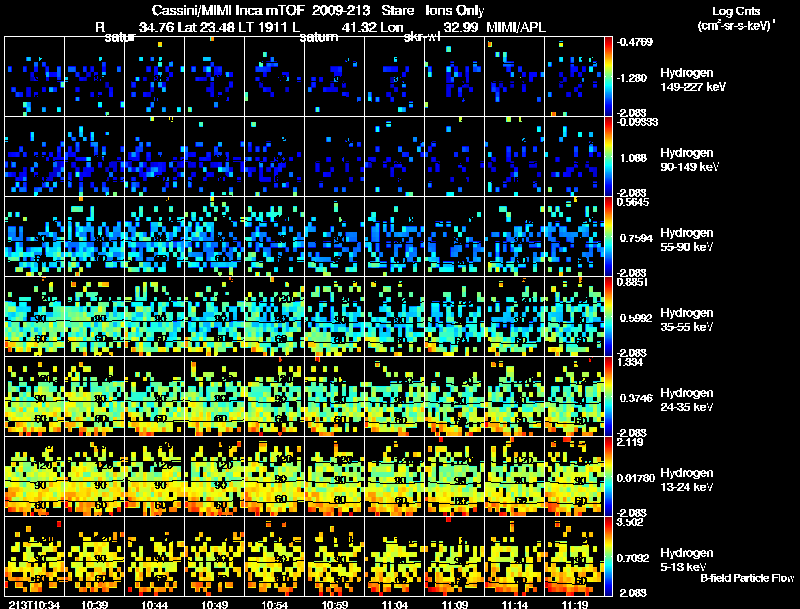Open the 149-227 keV image panel at 11:19
Image resolution: width=800 pixels, height=609 pixels.
[x=574, y=76]
